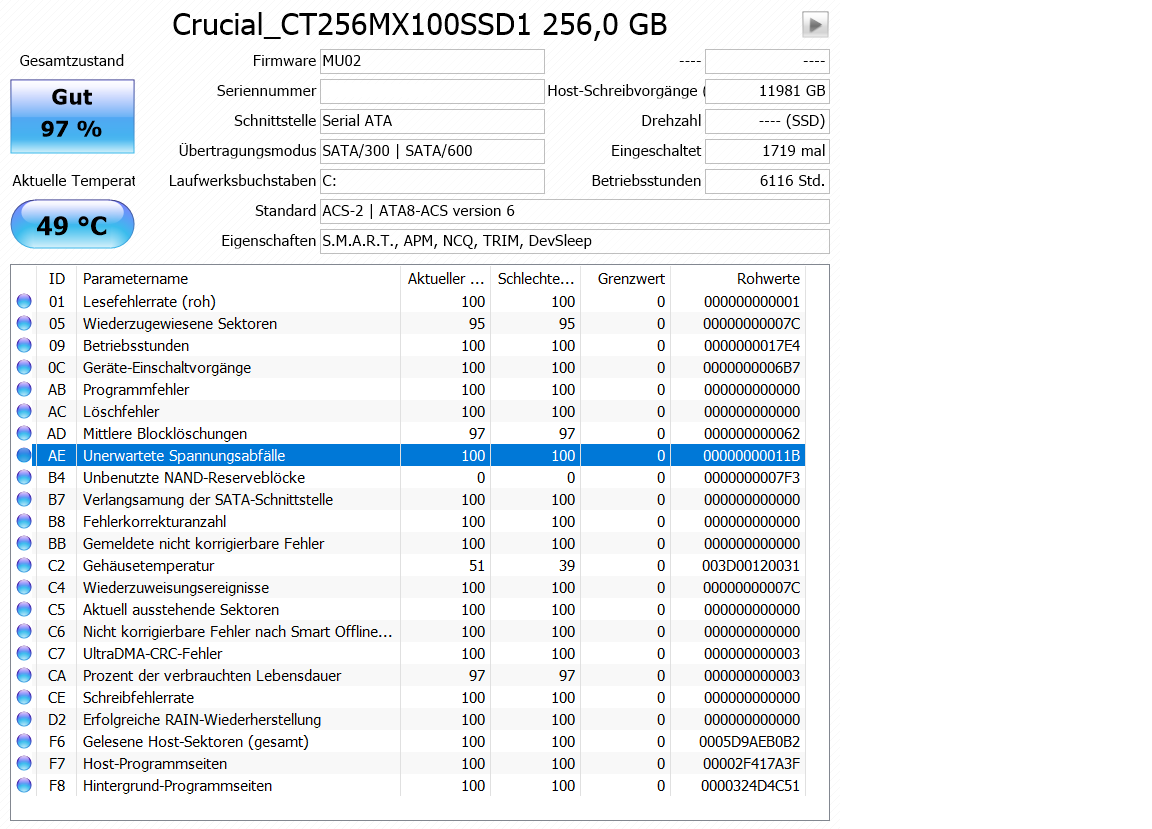Click the status orb for Gehäusetemperatur

point(24,566)
